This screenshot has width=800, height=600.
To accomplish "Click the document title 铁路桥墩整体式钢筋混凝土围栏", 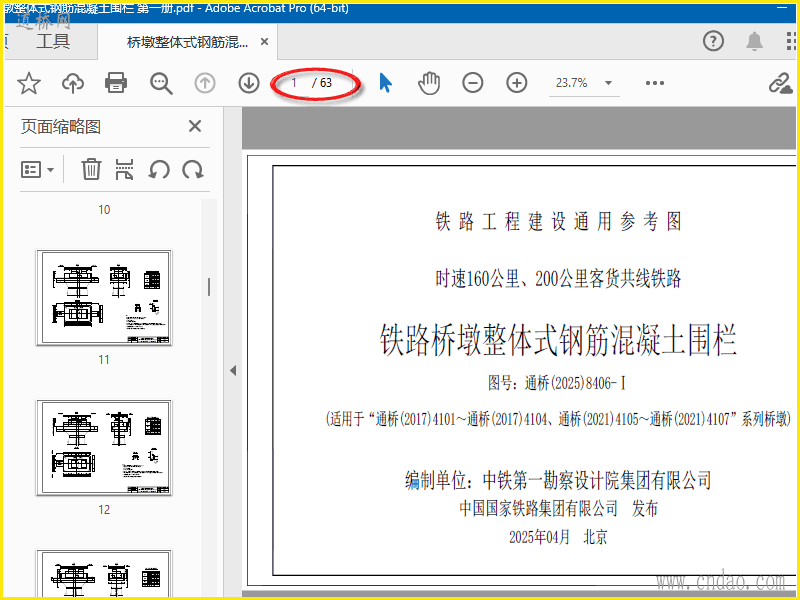I will (559, 340).
